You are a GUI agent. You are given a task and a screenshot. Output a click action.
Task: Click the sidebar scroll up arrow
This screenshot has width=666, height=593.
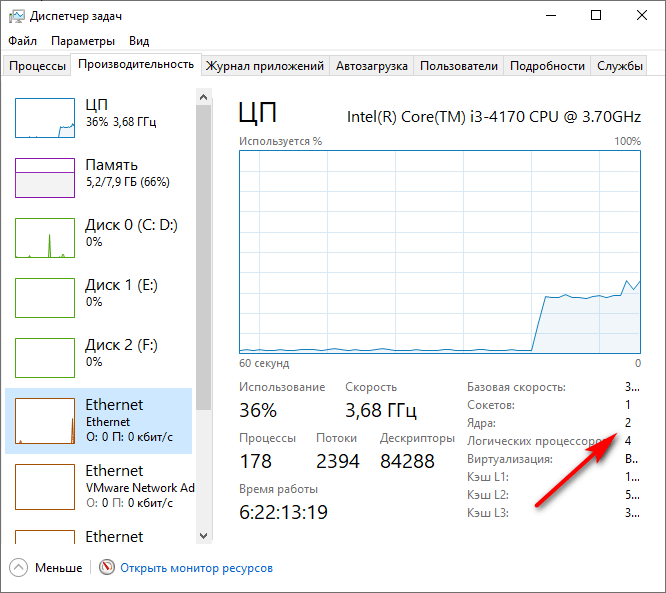(x=203, y=97)
